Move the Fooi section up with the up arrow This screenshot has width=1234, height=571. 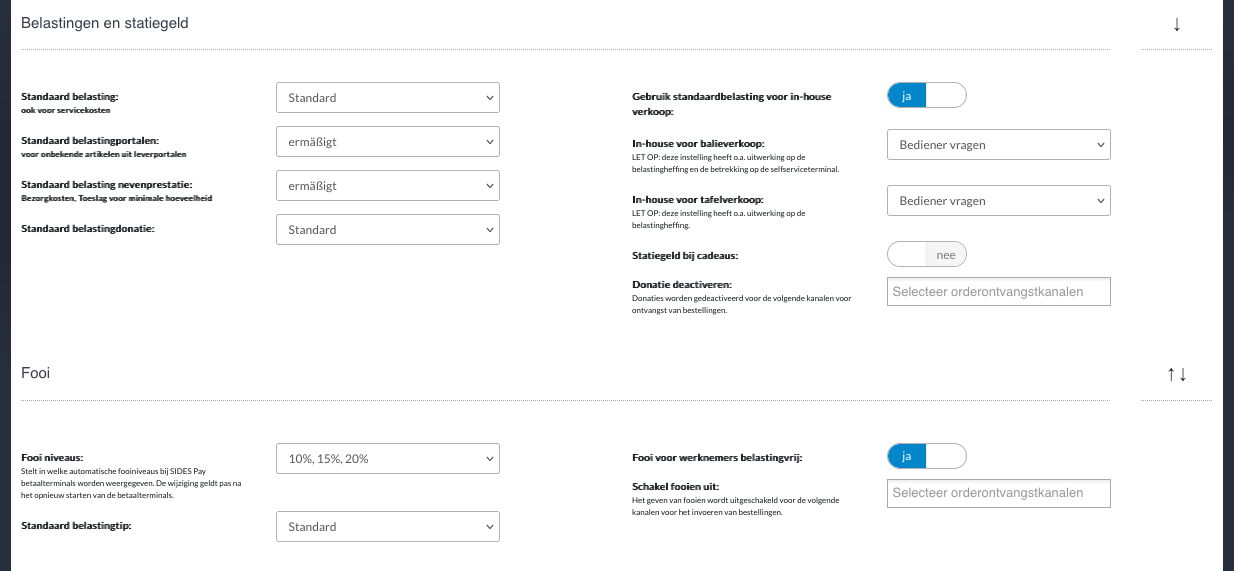(x=1170, y=374)
